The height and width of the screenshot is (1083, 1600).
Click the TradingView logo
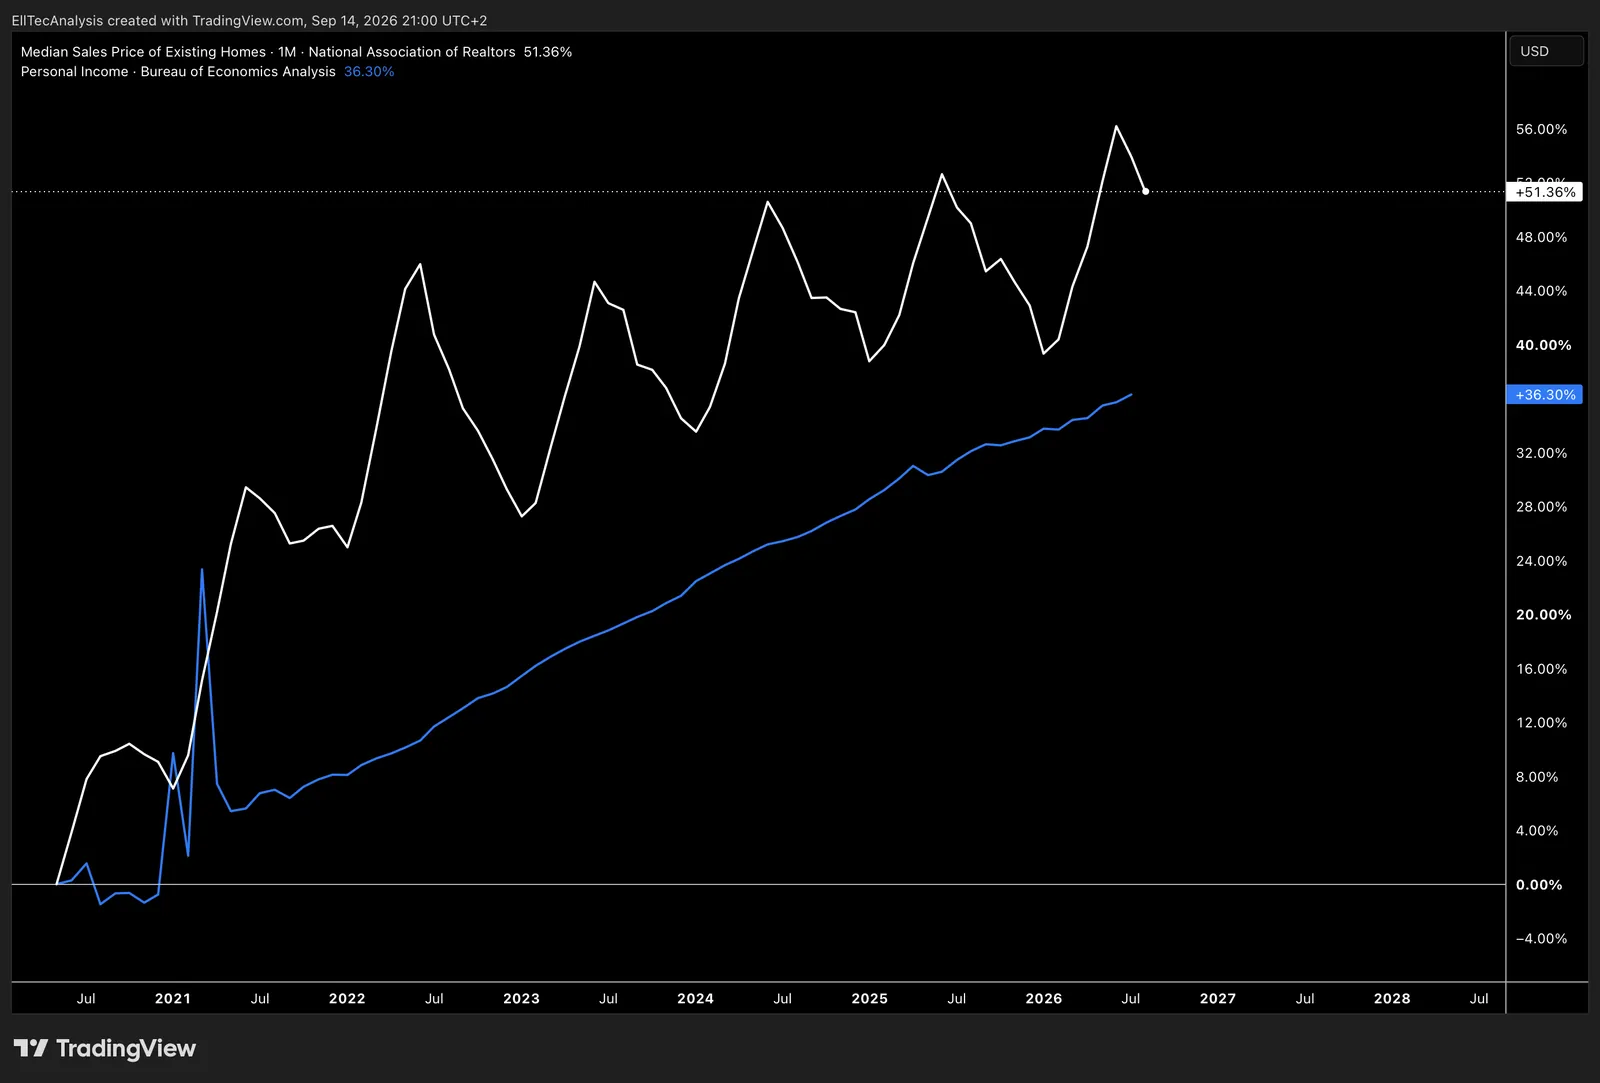pyautogui.click(x=105, y=1048)
